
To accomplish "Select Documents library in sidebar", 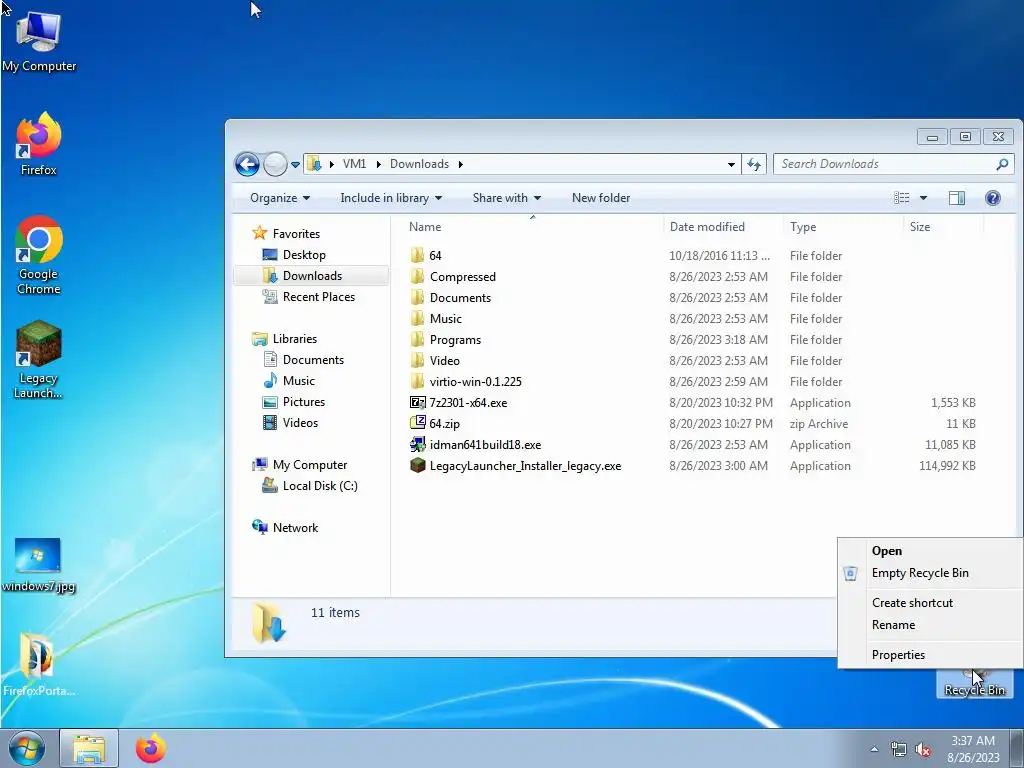I will (x=303, y=359).
